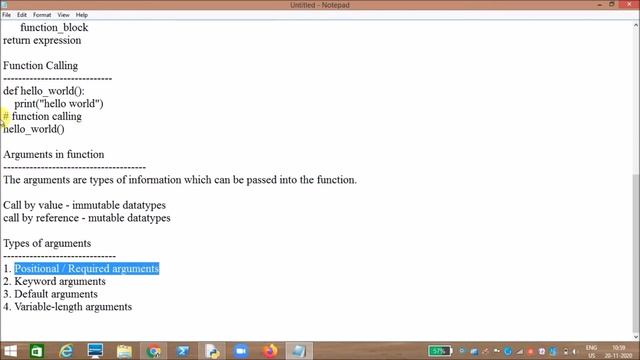Select the Notepad taskbar icon
Viewport: 640px width, 360px height.
(x=299, y=351)
